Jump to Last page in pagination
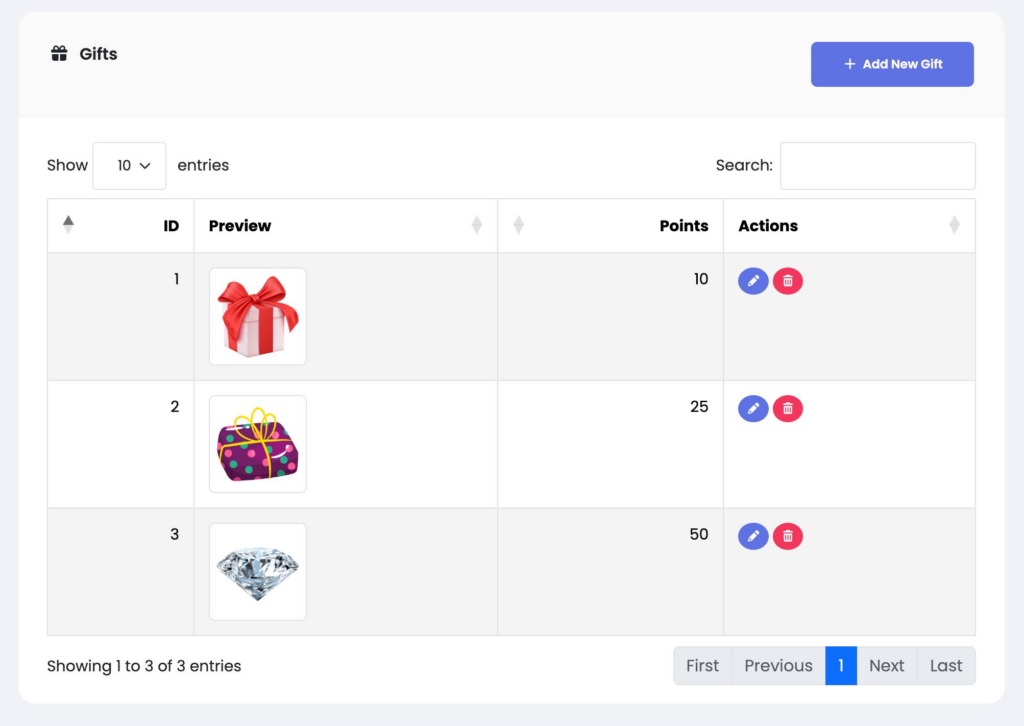Image resolution: width=1024 pixels, height=726 pixels. tap(946, 666)
